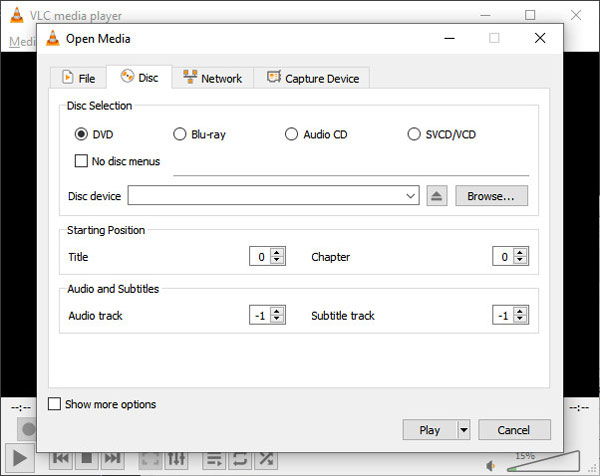The image size is (600, 476).
Task: Increase the Chapter value with up arrow
Action: coord(520,252)
